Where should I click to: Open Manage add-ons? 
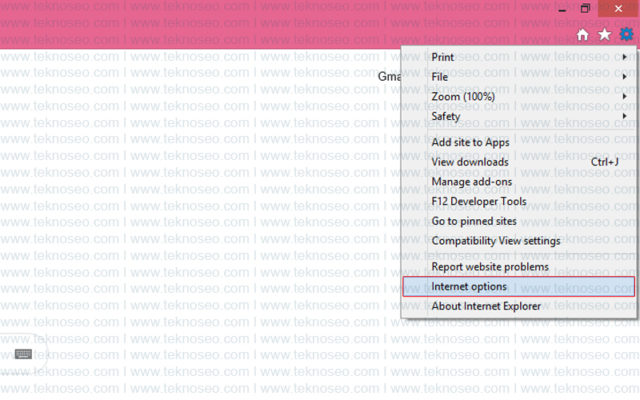point(518,182)
